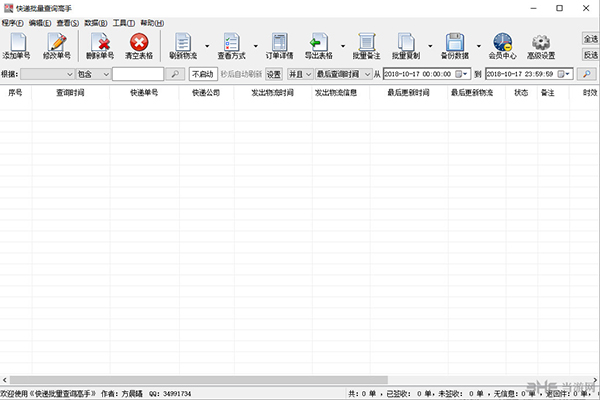
Task: Click the 序号 column header
Action: click(15, 93)
